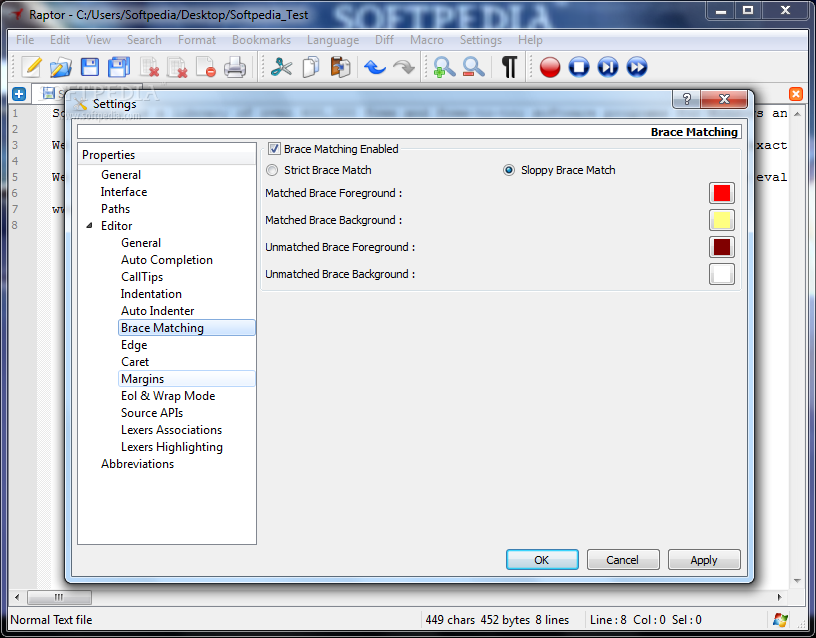Confirm settings with the OK button
The width and height of the screenshot is (816, 638).
[542, 560]
